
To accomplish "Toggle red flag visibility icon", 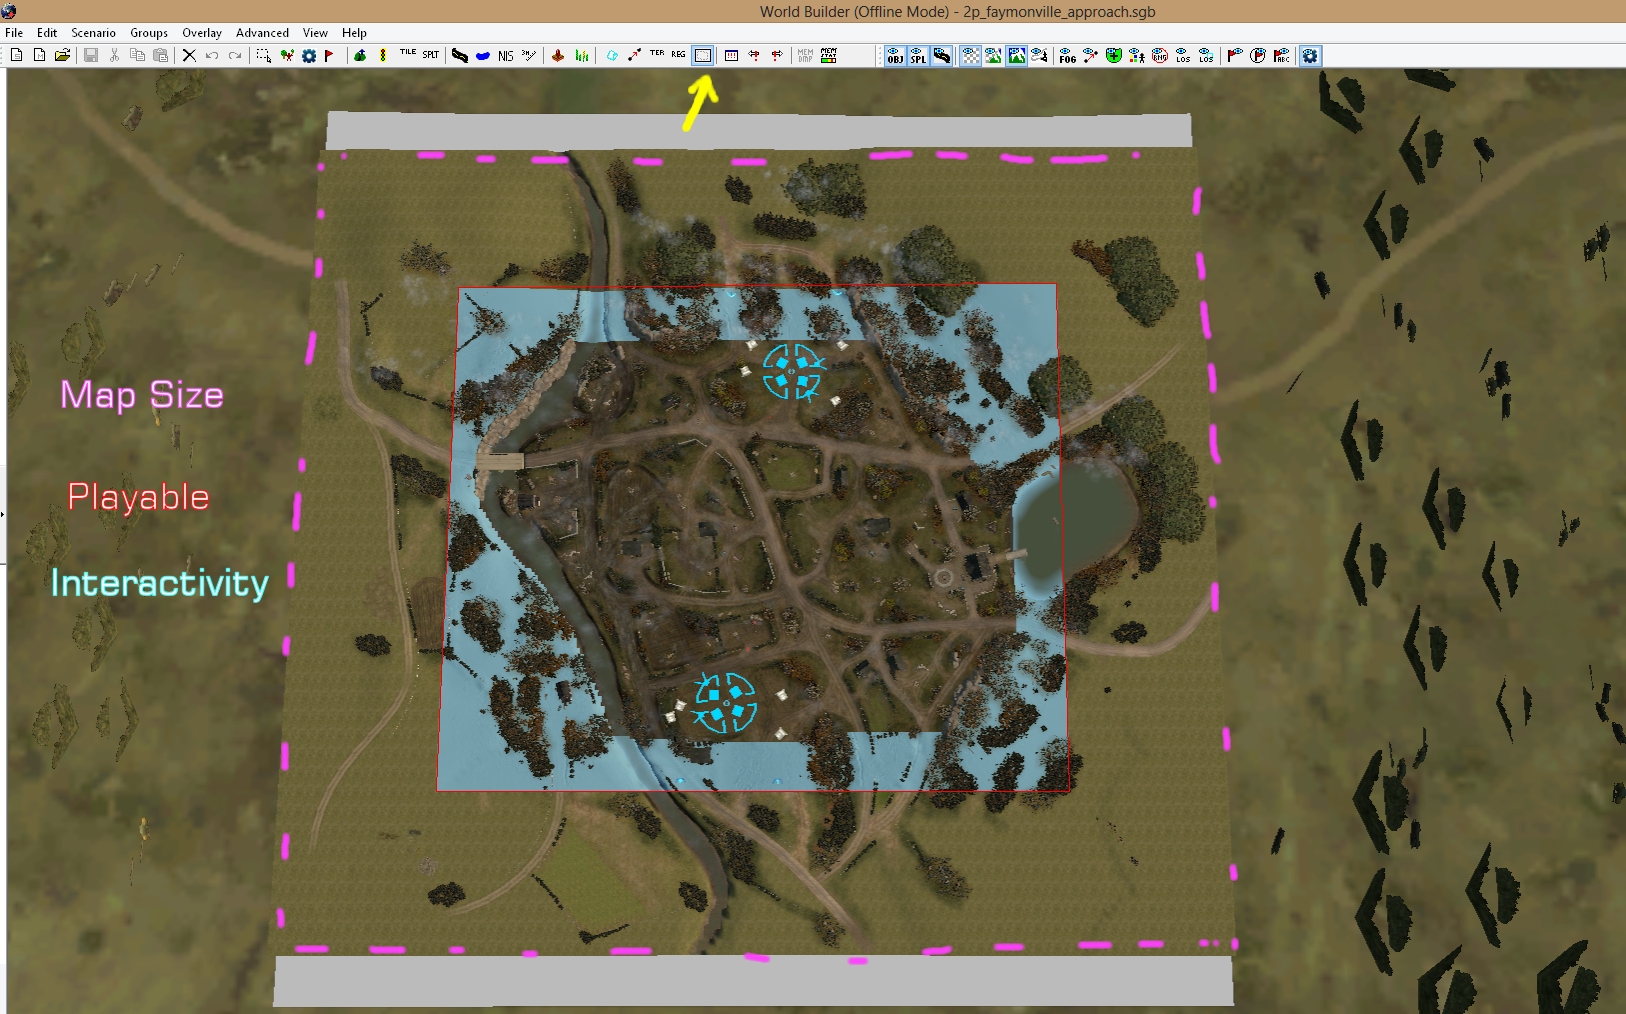I will click(1235, 55).
